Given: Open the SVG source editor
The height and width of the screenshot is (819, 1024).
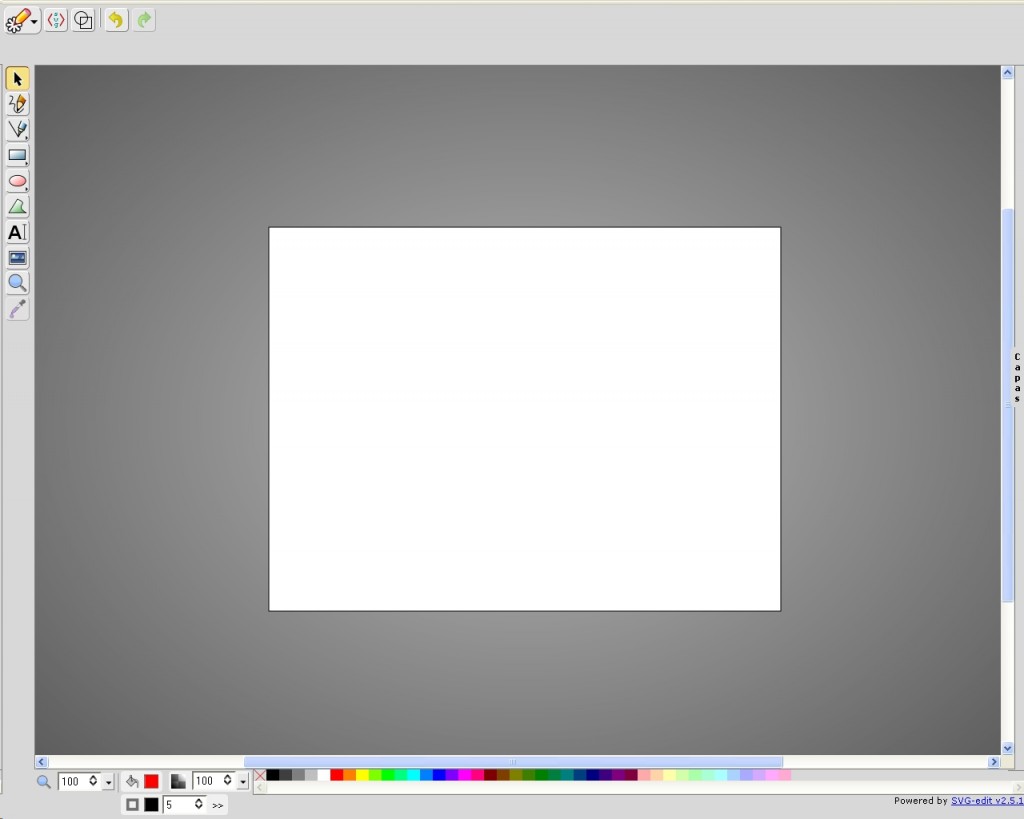Looking at the screenshot, I should 56,20.
